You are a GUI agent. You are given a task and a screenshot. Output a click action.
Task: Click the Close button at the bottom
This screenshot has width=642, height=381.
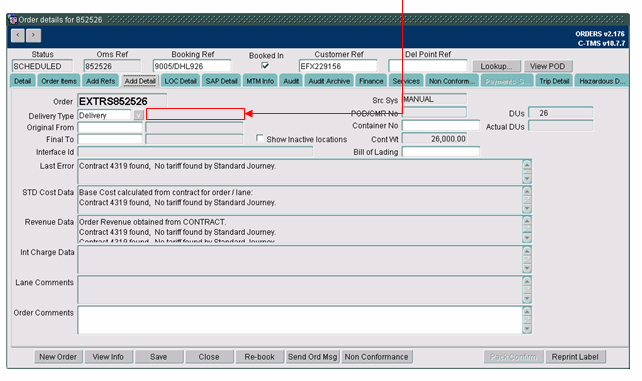tap(209, 357)
